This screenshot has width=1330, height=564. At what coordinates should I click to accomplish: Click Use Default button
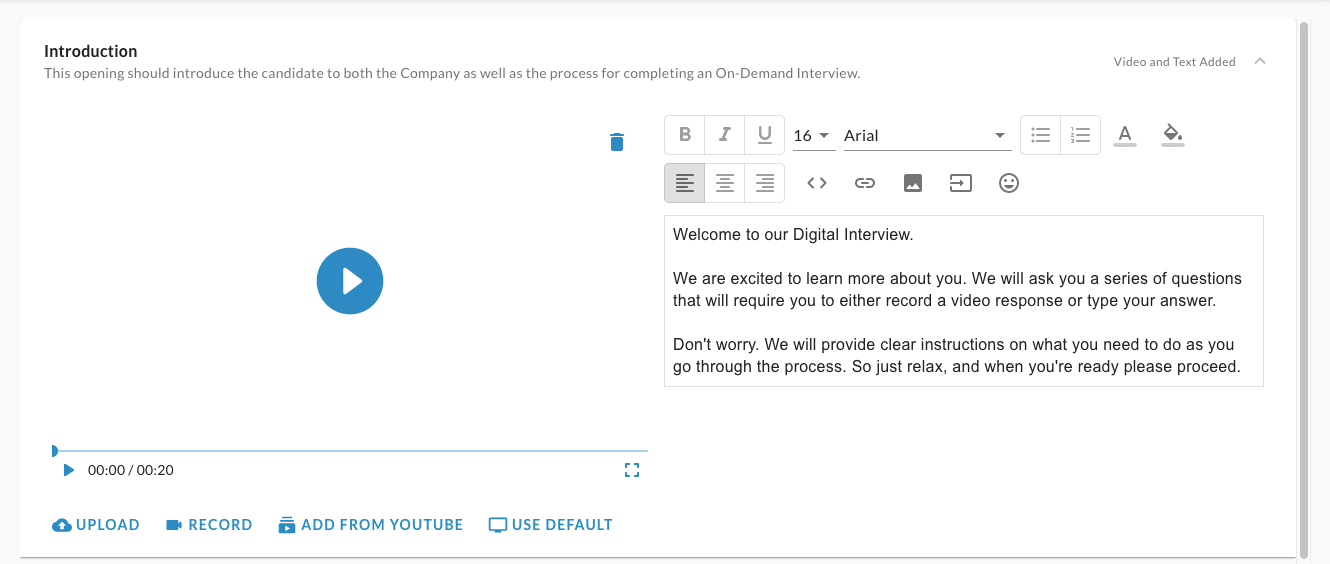pos(551,525)
